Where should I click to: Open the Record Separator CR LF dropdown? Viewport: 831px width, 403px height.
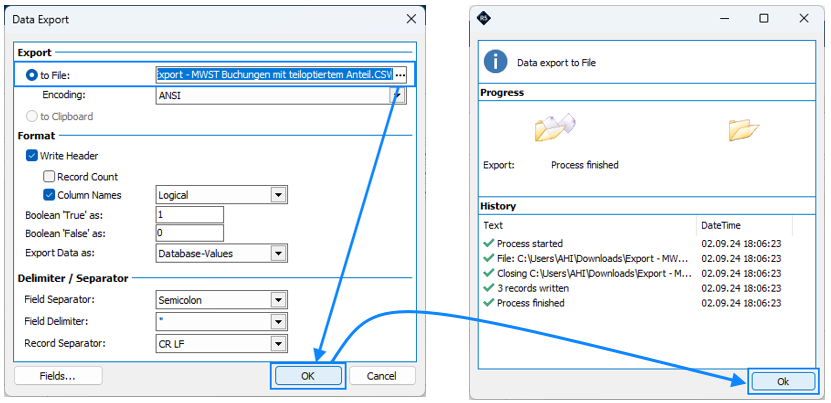pyautogui.click(x=279, y=344)
